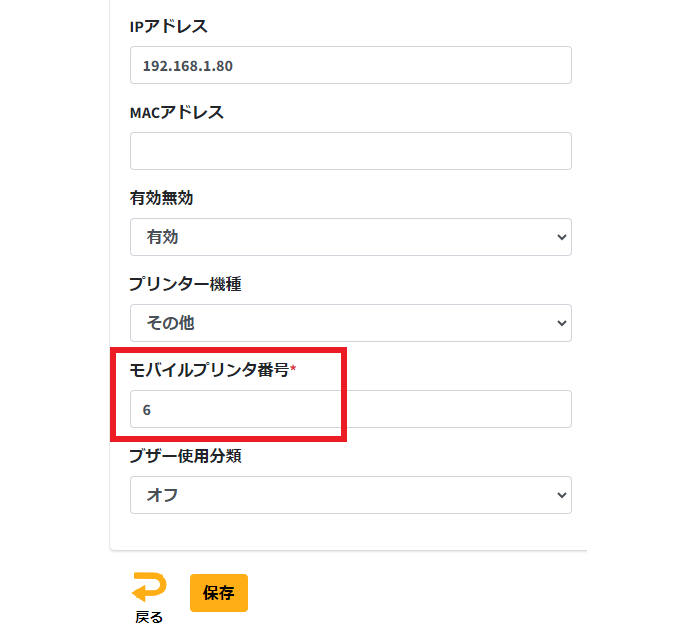Click the chevron arrow on 有効 select
The width and height of the screenshot is (696, 639).
pos(559,237)
